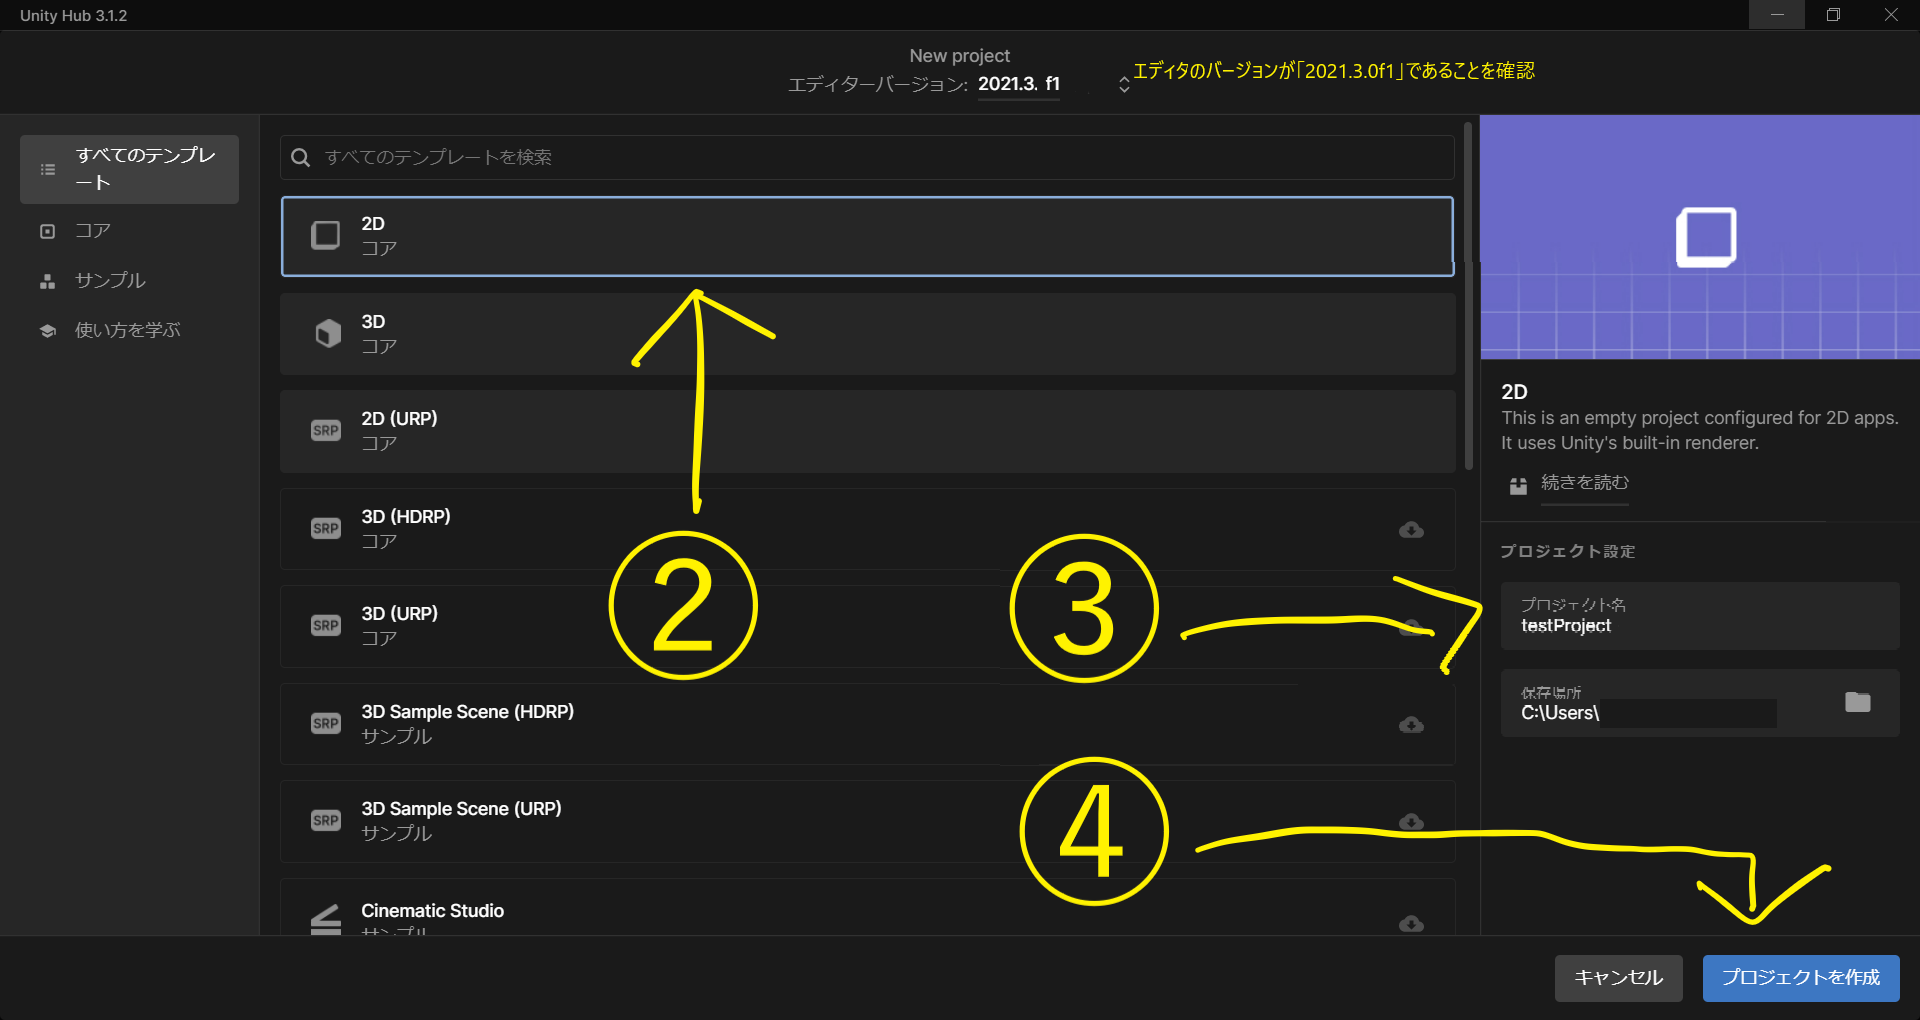Click the 3D template cube icon
The width and height of the screenshot is (1920, 1020).
[327, 333]
